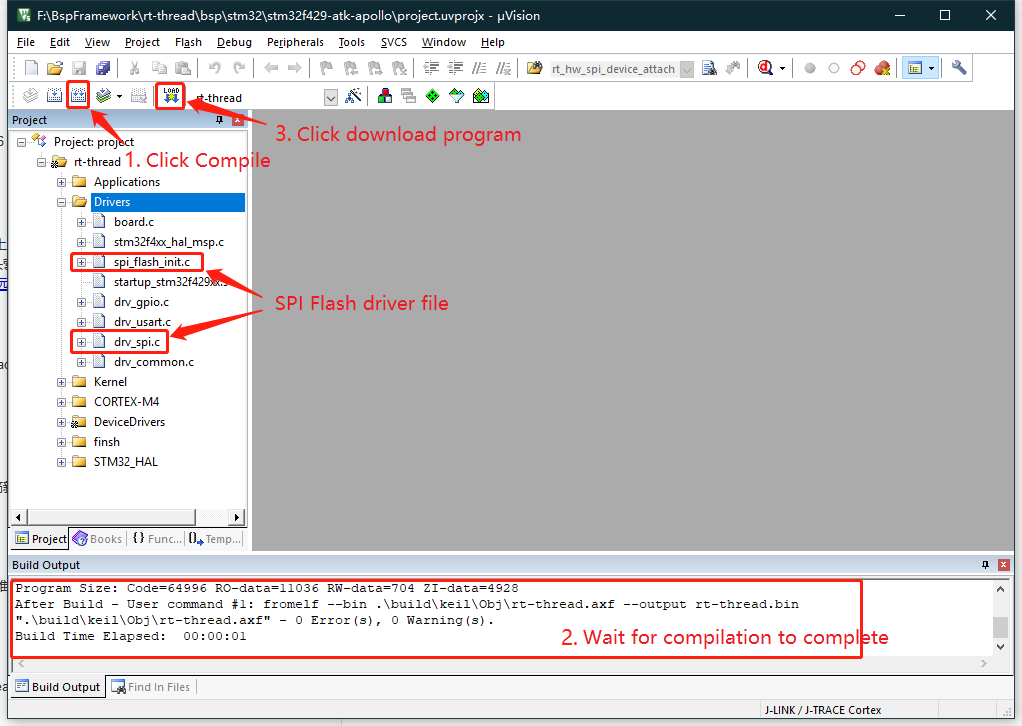Viewport: 1022px width, 726px height.
Task: Click the Translate current file icon
Action: click(31, 96)
